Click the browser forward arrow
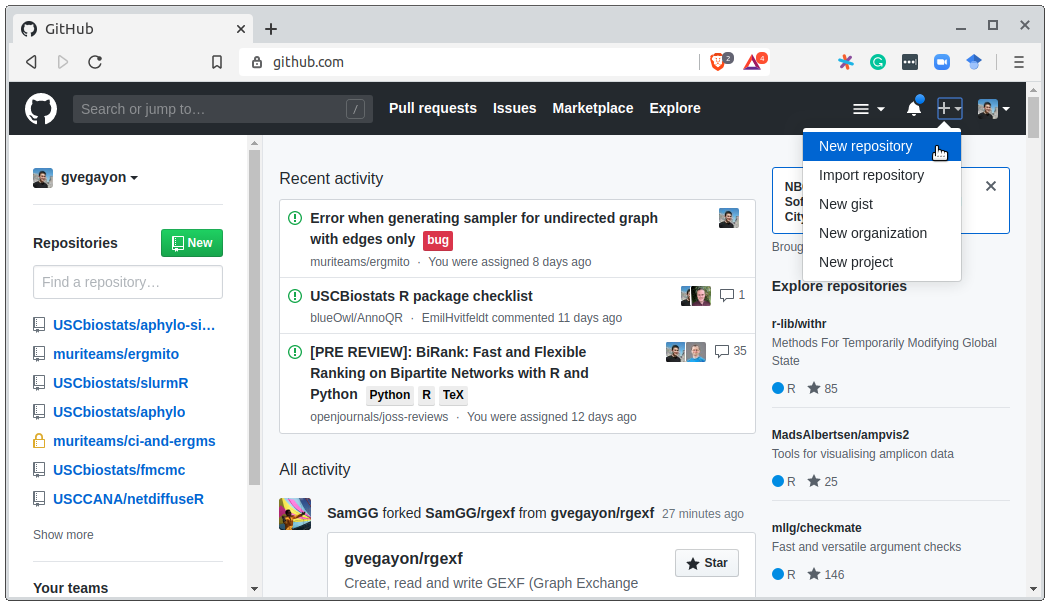 63,62
